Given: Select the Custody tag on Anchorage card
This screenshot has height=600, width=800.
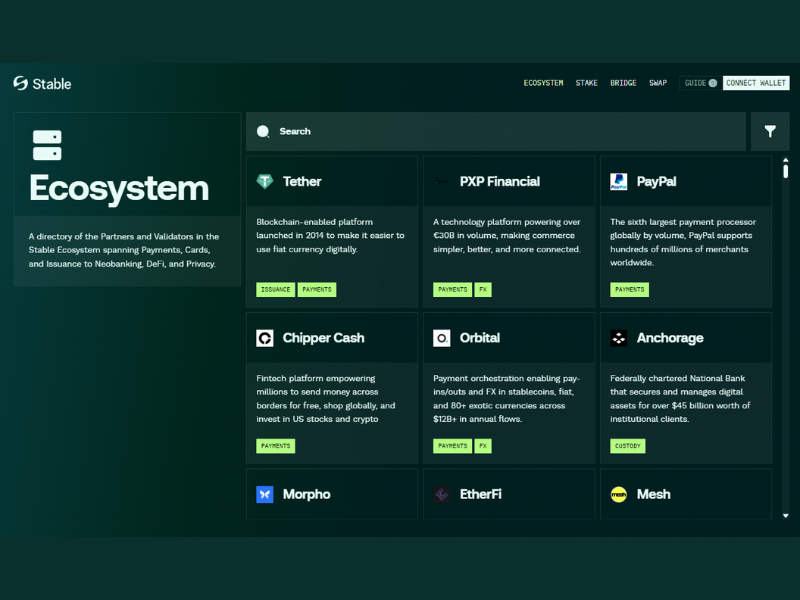Looking at the screenshot, I should pos(628,446).
